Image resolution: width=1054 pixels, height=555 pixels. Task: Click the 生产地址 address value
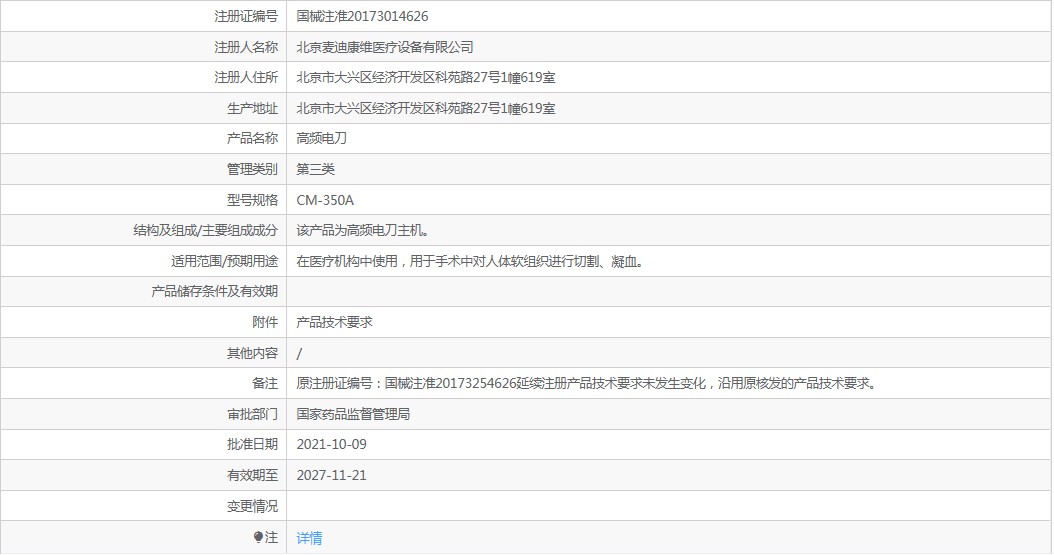(426, 108)
